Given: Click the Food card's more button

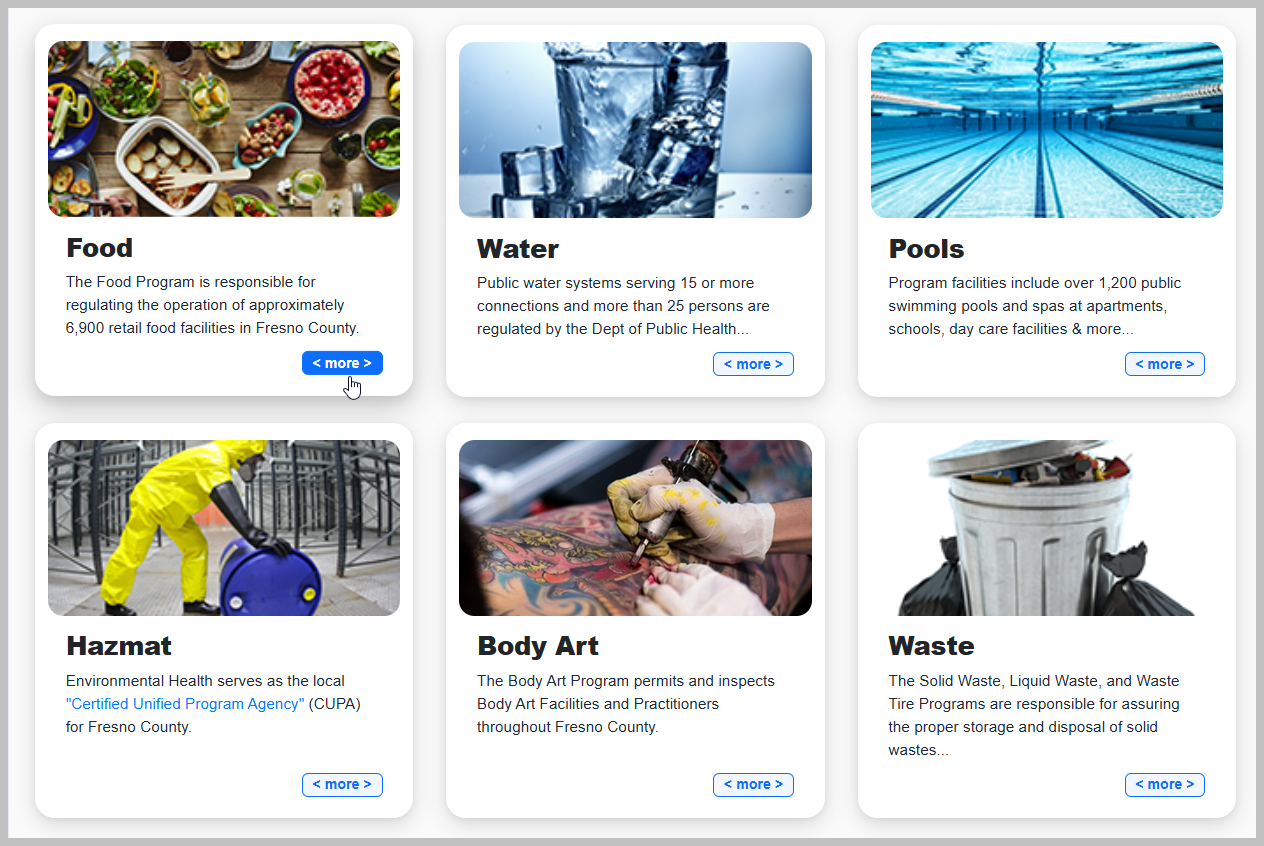Looking at the screenshot, I should coord(342,363).
